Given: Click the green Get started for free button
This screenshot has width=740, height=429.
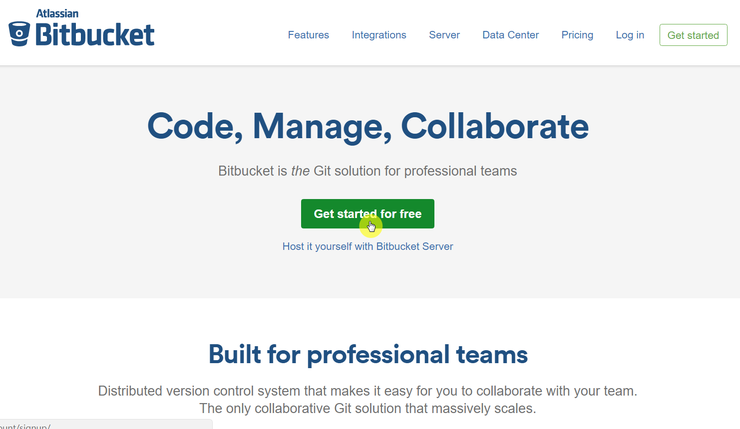Looking at the screenshot, I should point(368,214).
